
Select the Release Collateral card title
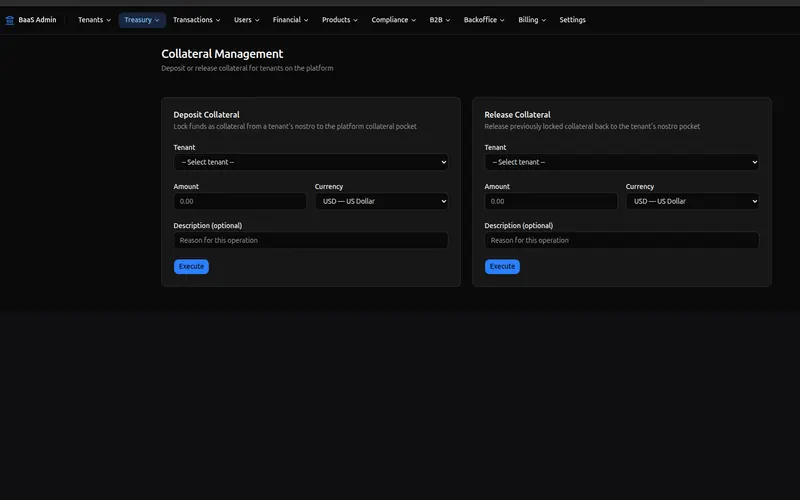coord(517,115)
